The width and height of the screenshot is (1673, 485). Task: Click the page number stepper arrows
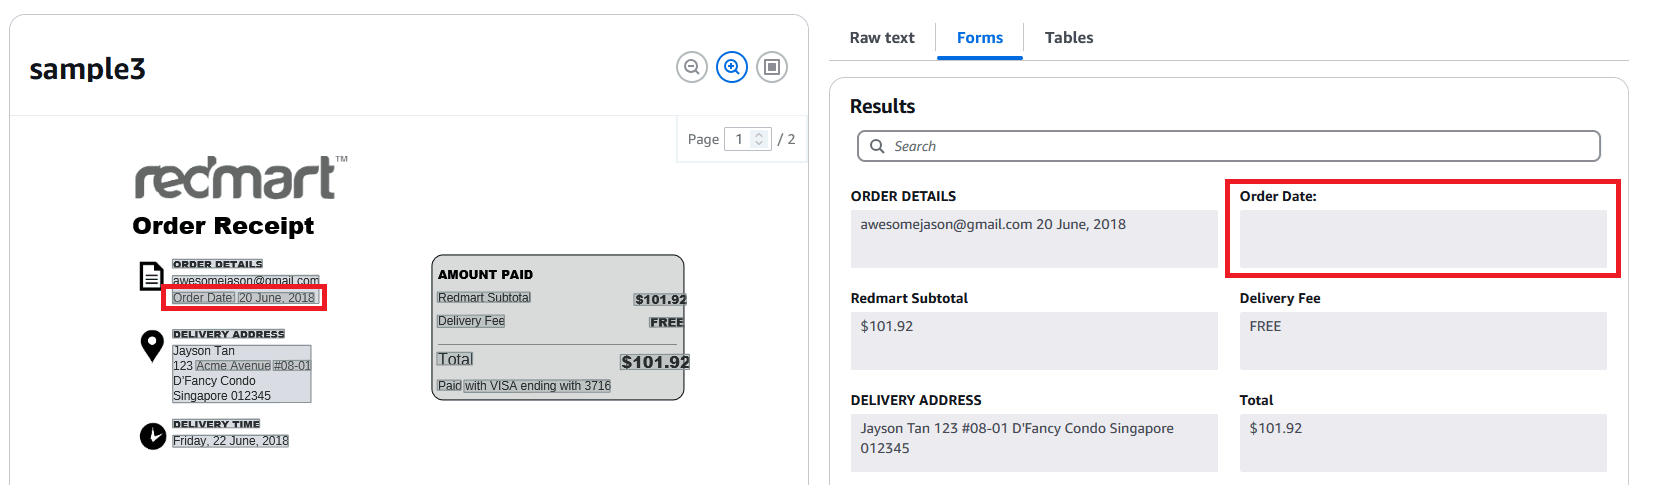coord(759,139)
